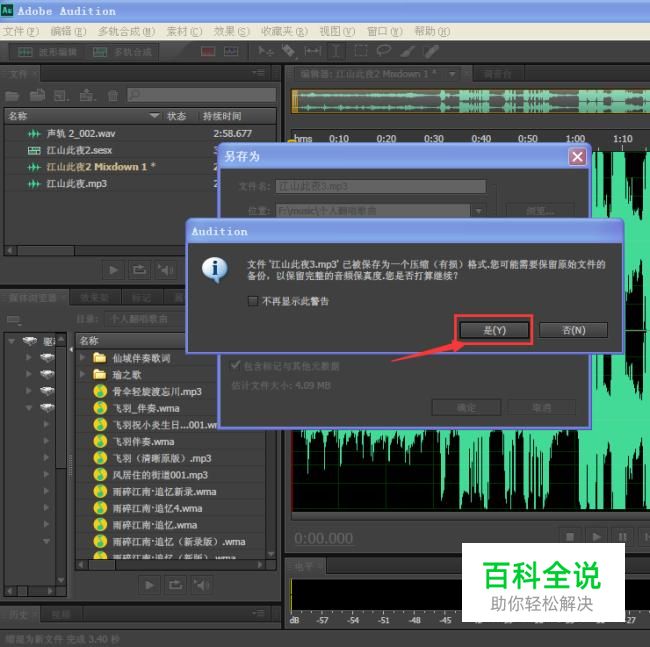
Task: Click media browser preview play button
Action: coord(149,585)
